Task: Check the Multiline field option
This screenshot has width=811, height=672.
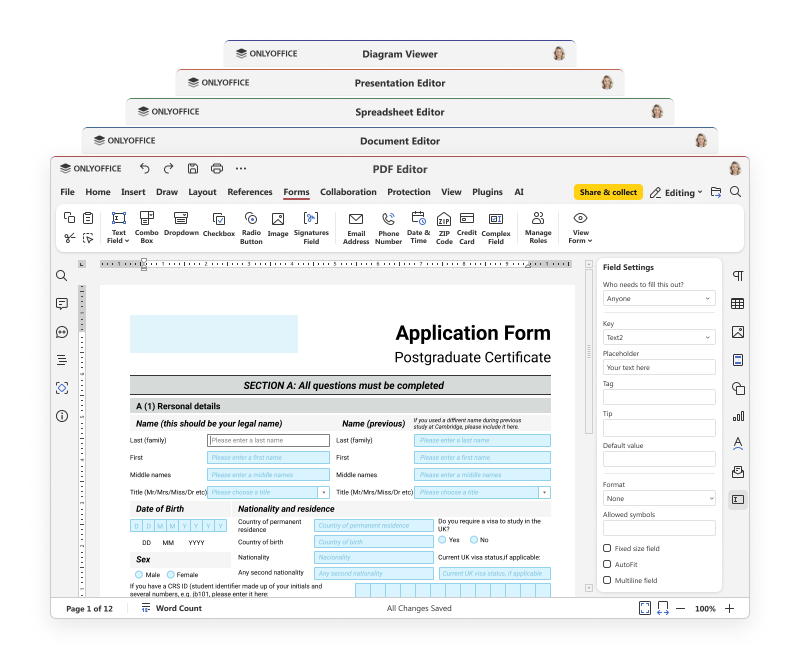Action: pos(605,580)
